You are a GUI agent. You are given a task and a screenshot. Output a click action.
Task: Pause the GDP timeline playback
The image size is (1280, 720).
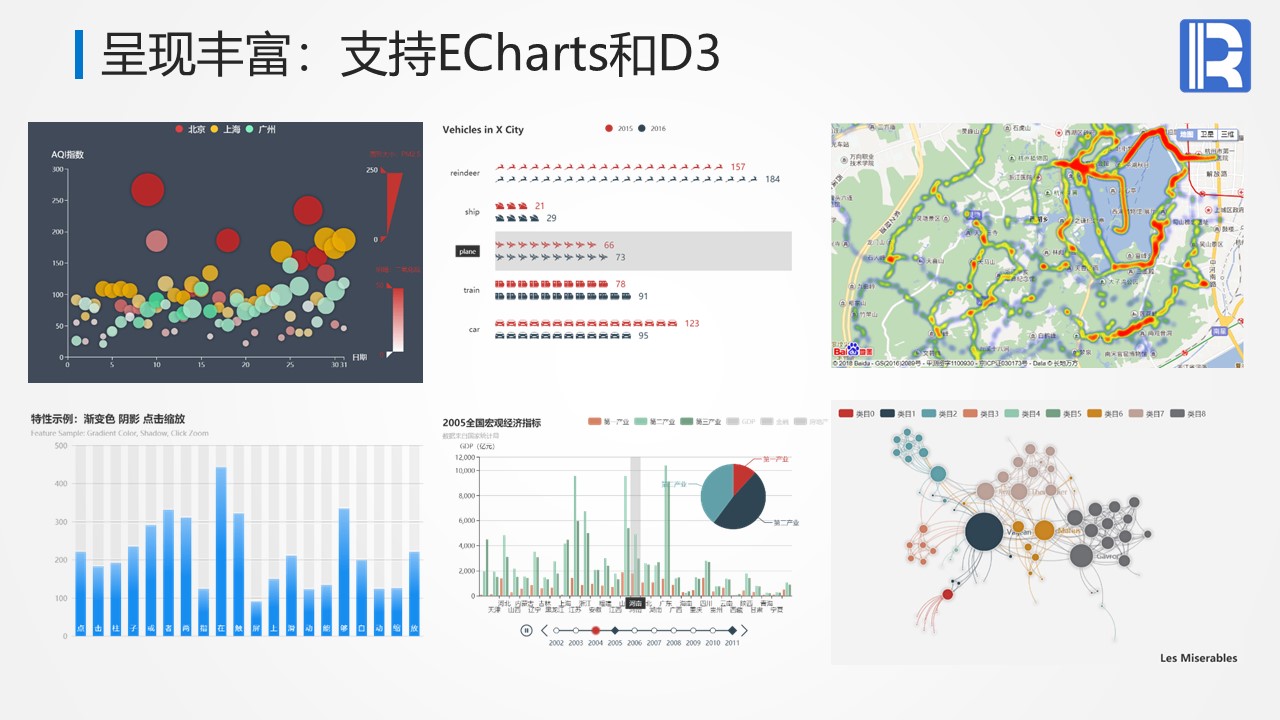coord(526,630)
